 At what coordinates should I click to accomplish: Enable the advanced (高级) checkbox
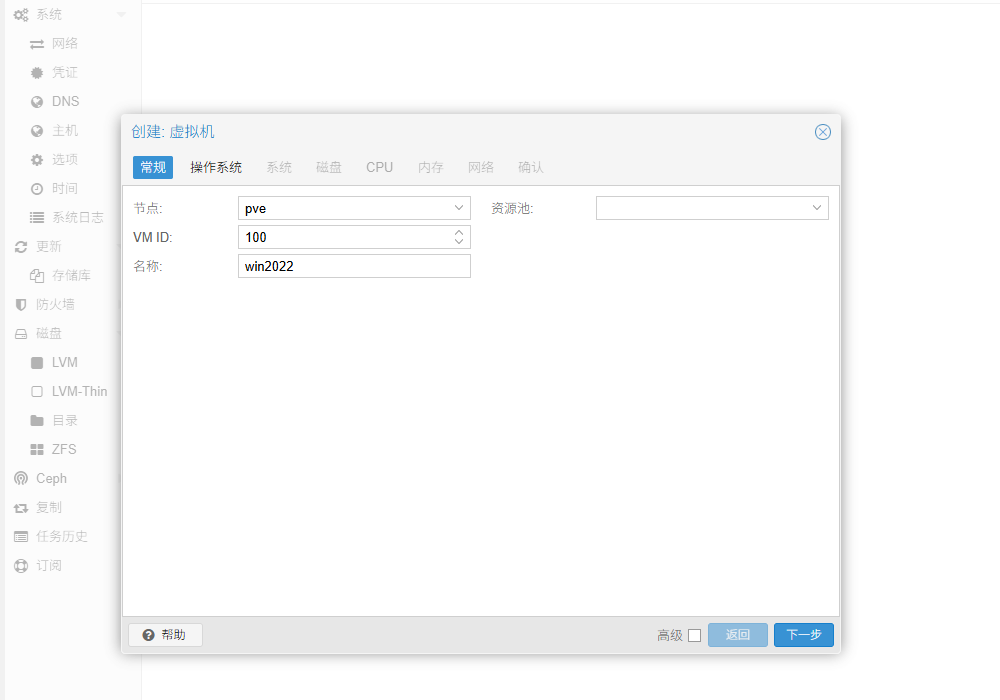coord(694,635)
